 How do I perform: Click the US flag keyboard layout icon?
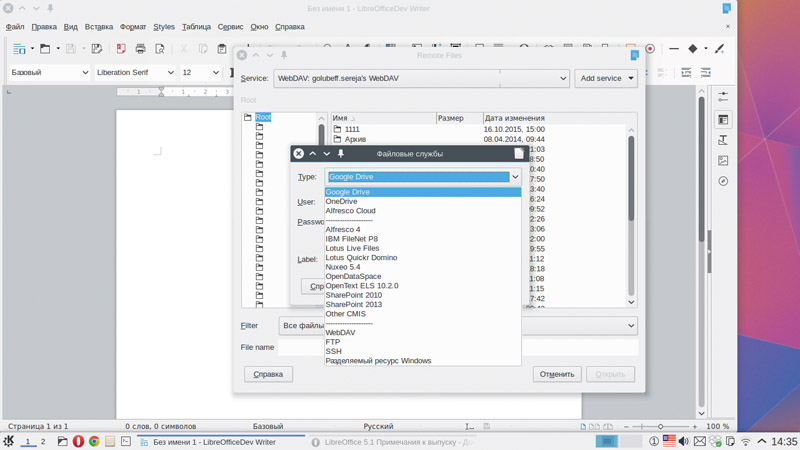pyautogui.click(x=669, y=441)
